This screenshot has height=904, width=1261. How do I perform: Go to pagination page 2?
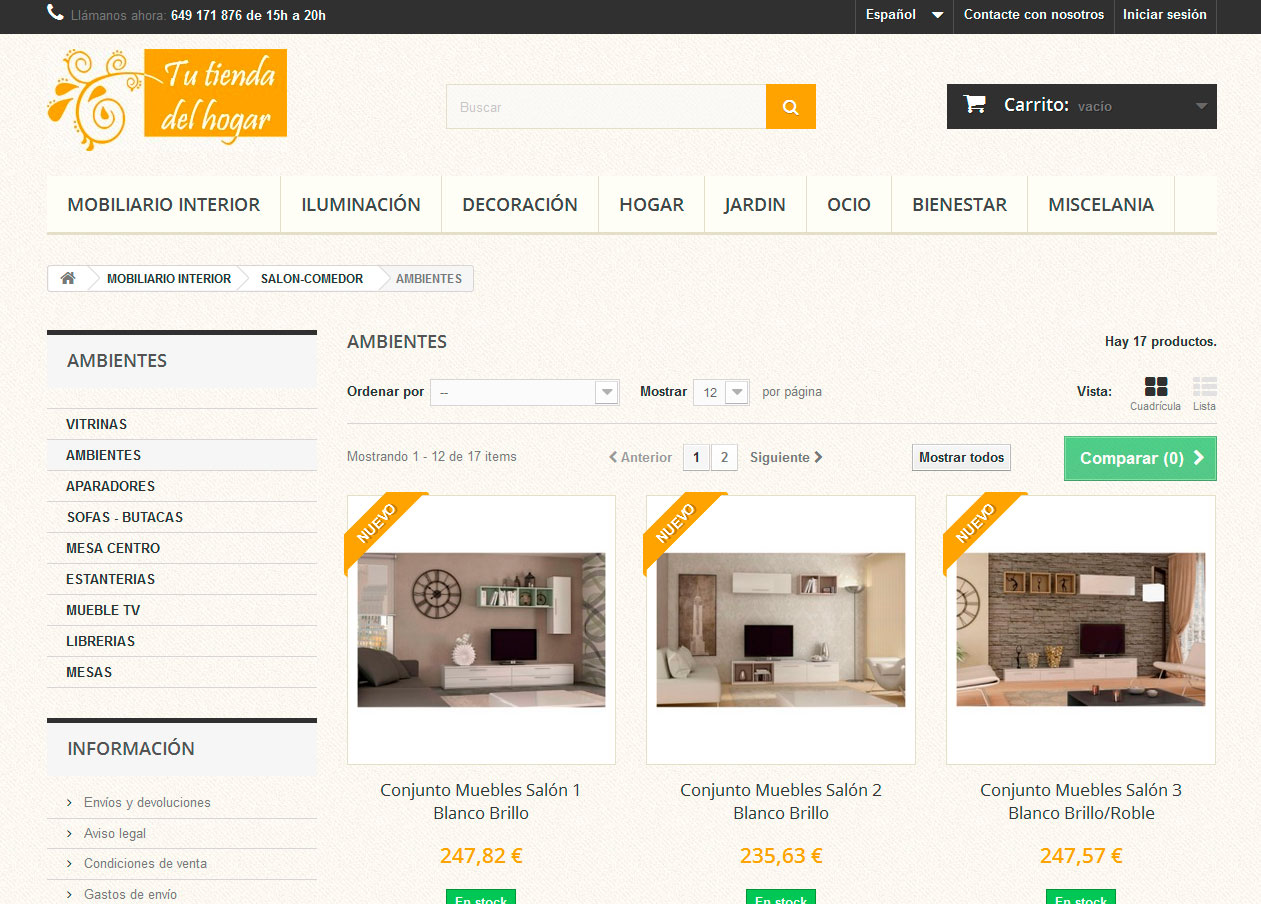[724, 458]
